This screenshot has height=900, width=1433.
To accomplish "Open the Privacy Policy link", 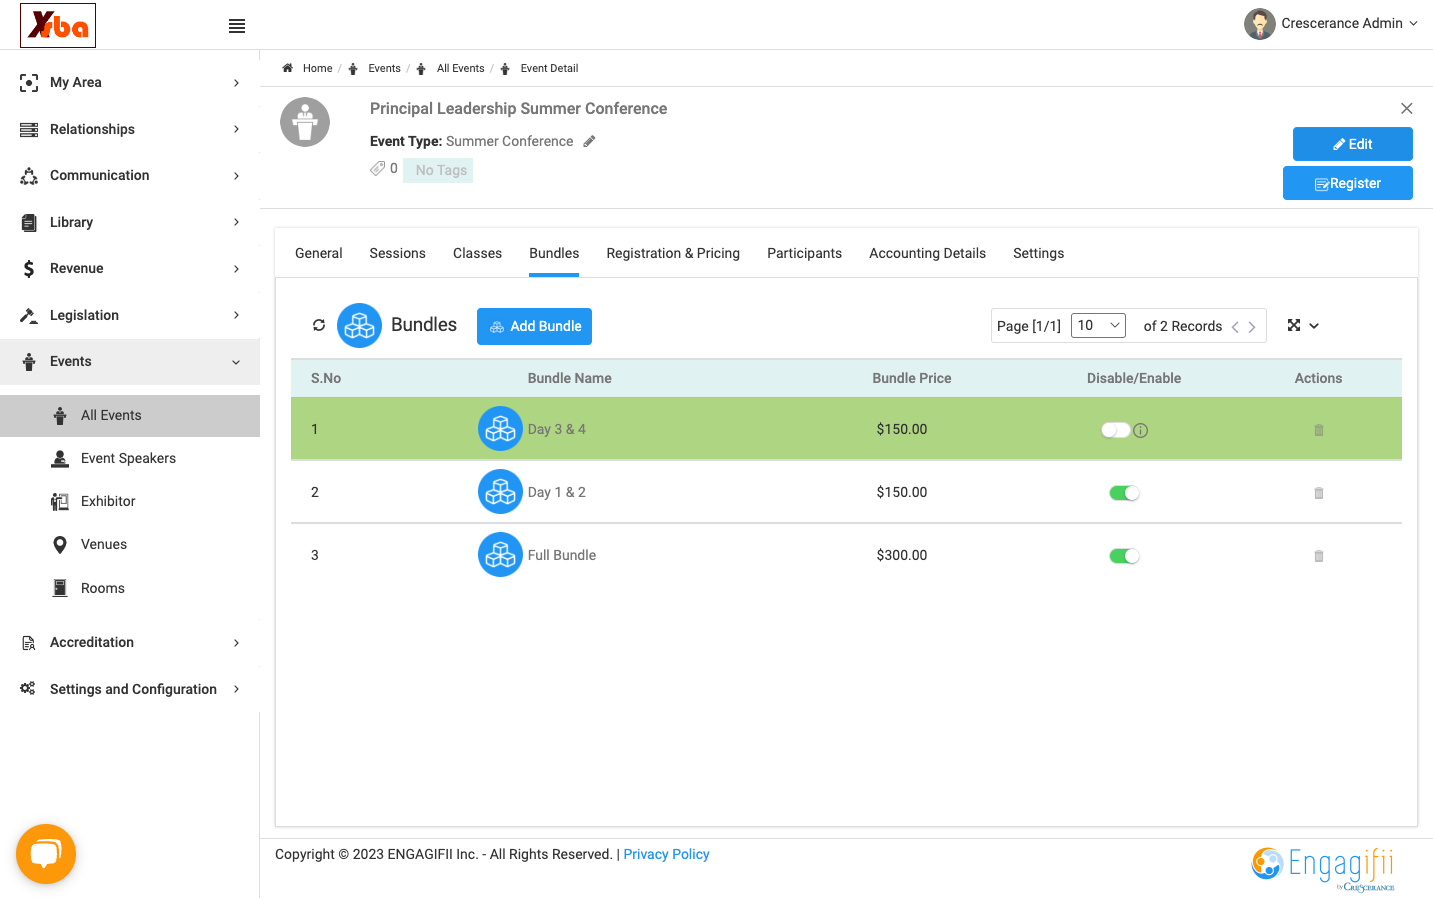I will pyautogui.click(x=666, y=854).
